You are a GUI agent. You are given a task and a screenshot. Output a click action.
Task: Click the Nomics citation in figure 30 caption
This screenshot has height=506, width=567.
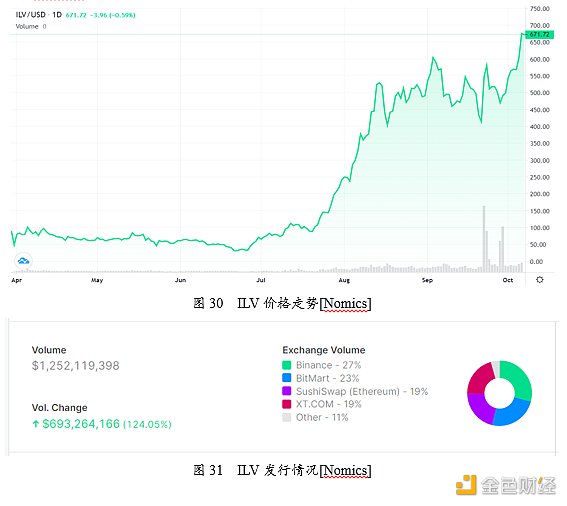[x=345, y=303]
